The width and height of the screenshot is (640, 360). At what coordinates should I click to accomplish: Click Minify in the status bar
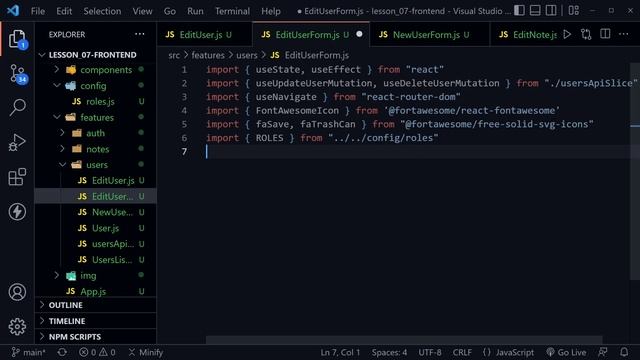(x=146, y=352)
